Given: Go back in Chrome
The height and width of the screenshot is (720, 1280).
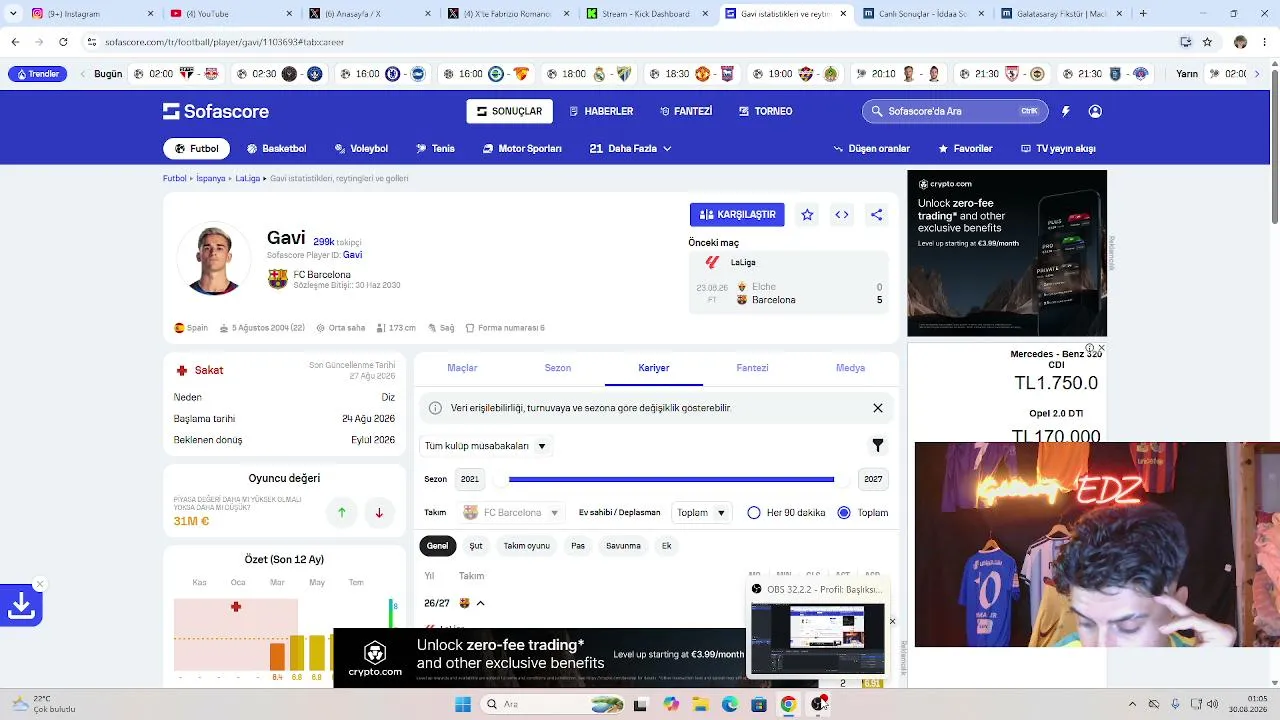Looking at the screenshot, I should tap(15, 42).
